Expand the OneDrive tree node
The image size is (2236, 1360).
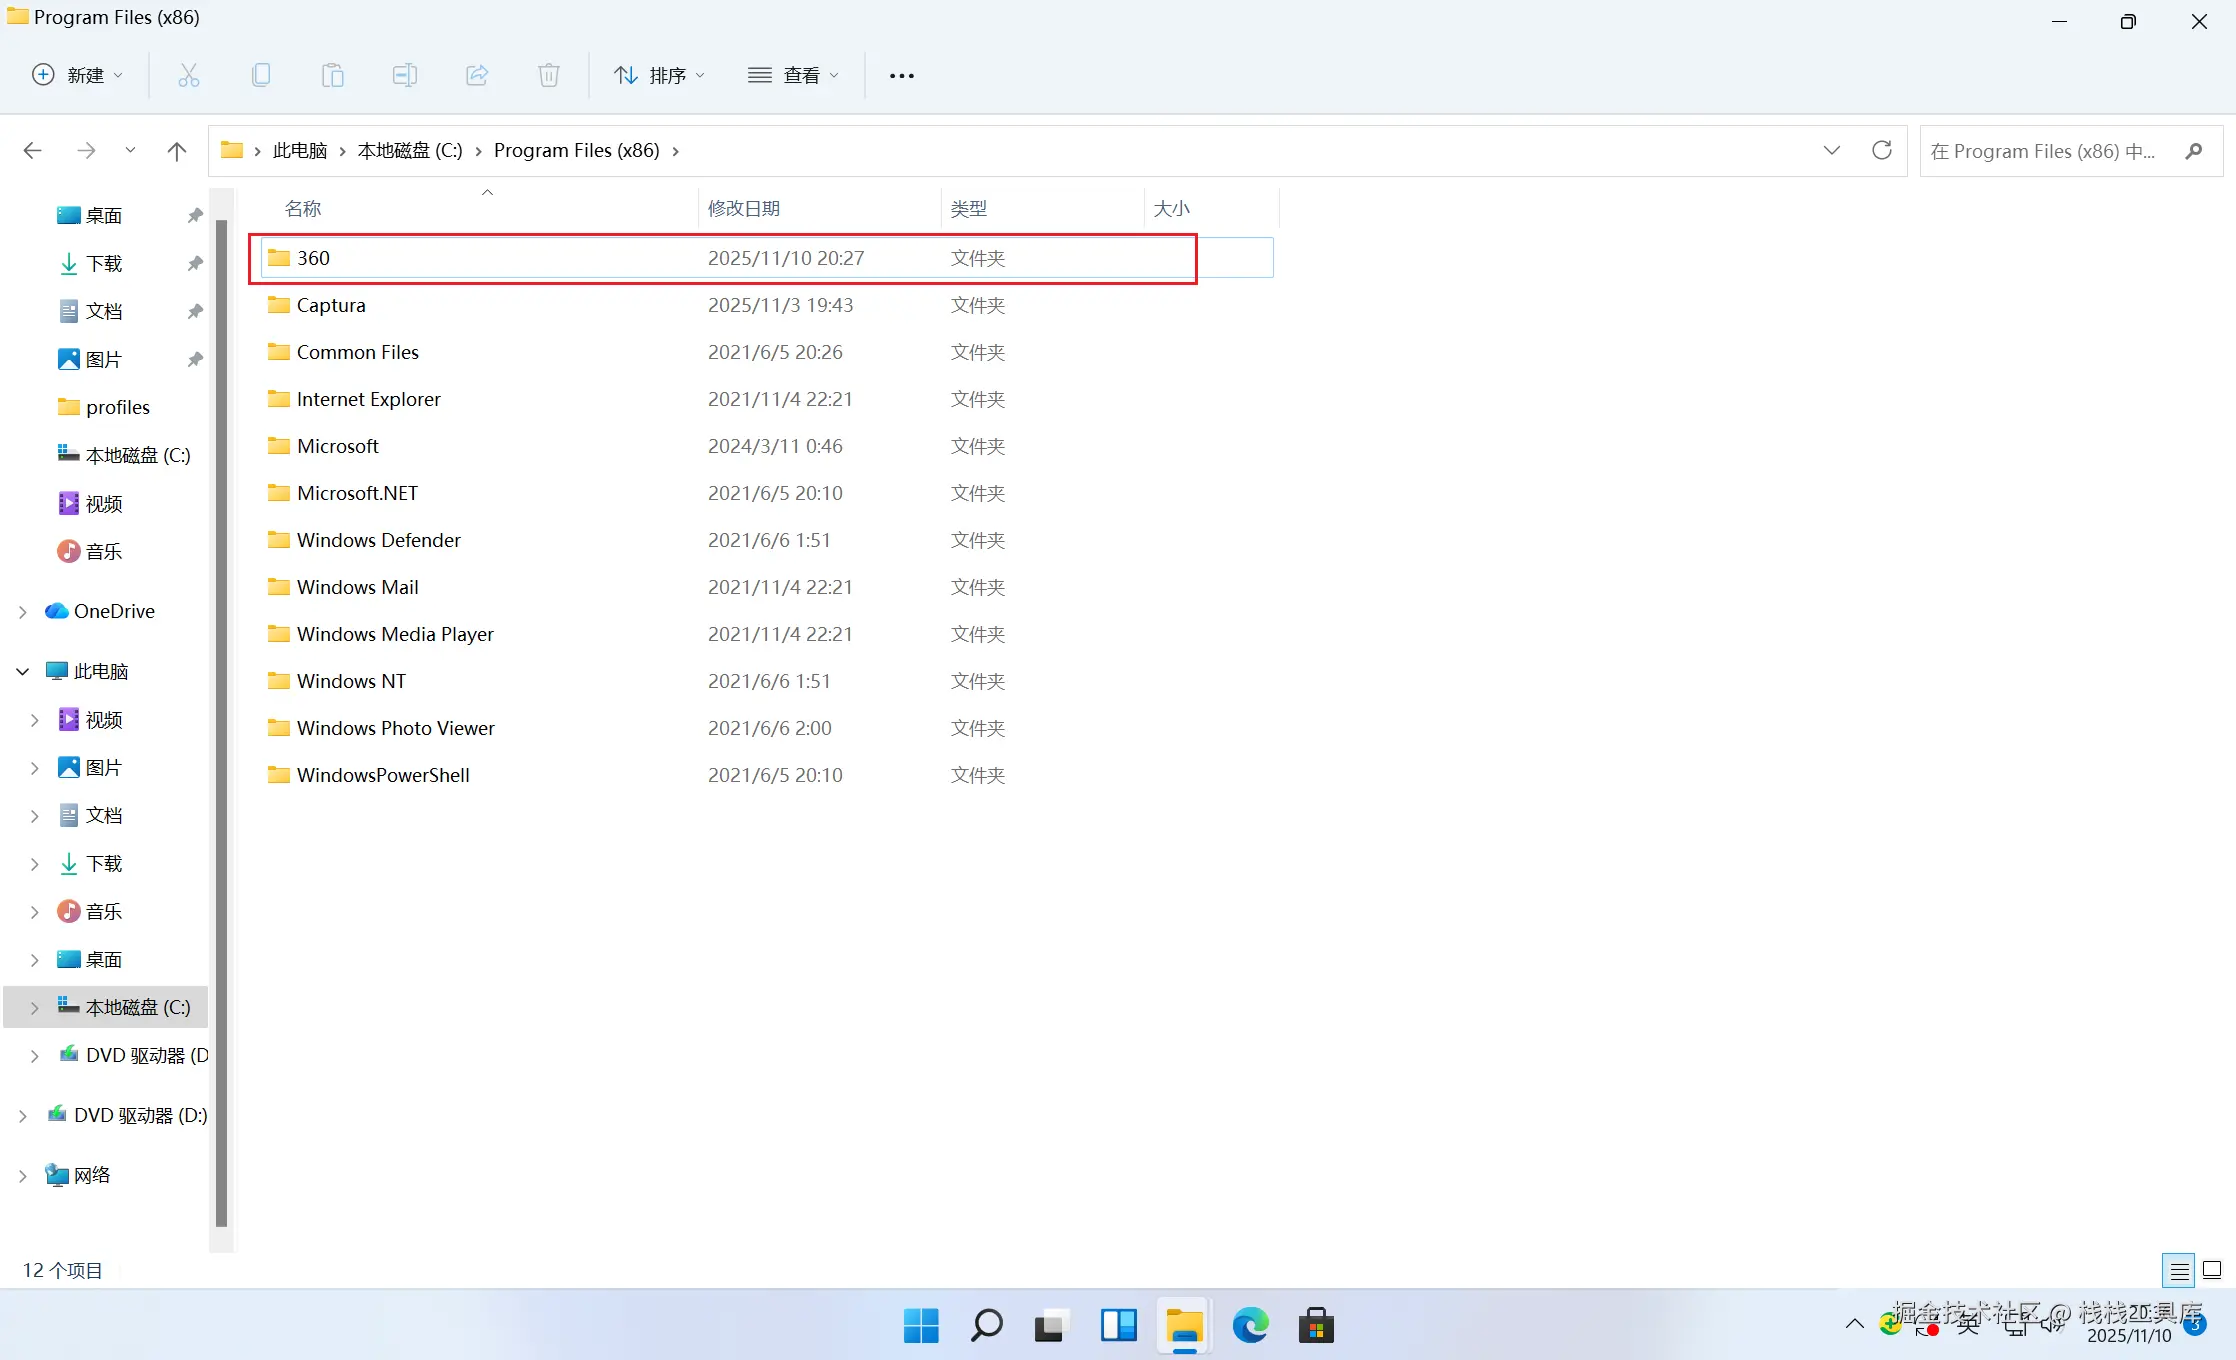(22, 612)
